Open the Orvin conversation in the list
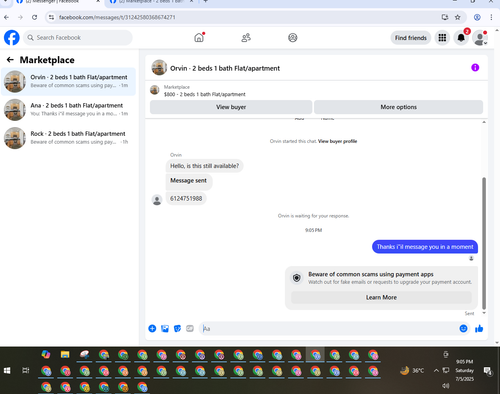 [x=68, y=81]
